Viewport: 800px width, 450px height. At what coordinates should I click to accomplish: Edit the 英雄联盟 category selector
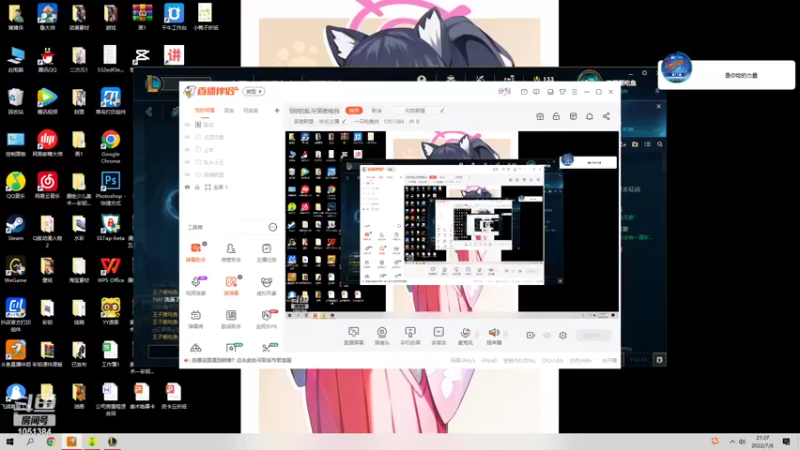(319, 121)
